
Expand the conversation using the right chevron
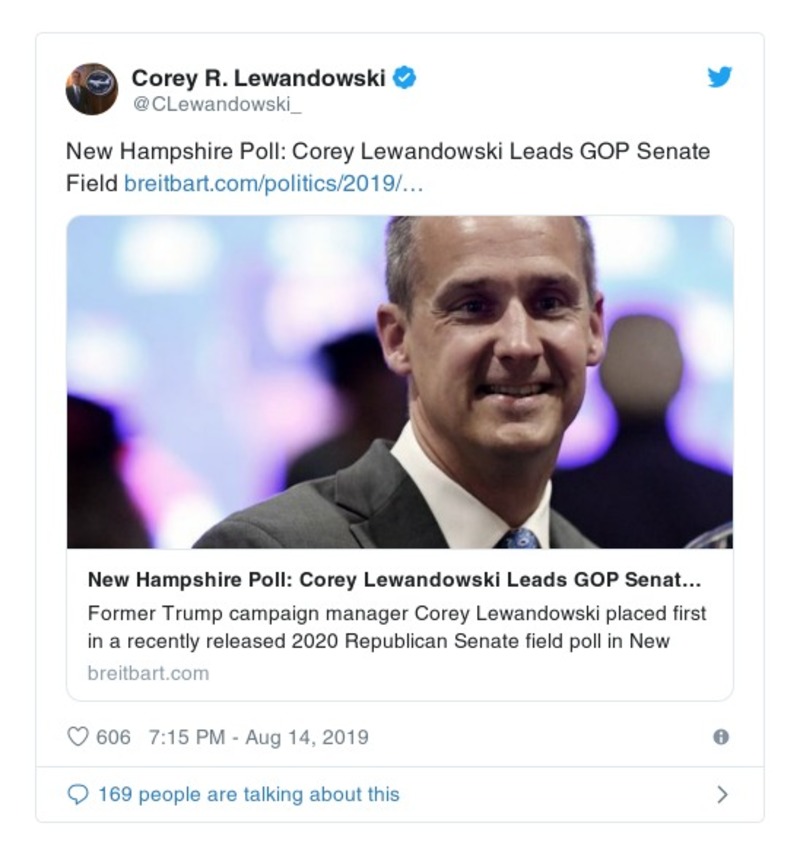[722, 795]
